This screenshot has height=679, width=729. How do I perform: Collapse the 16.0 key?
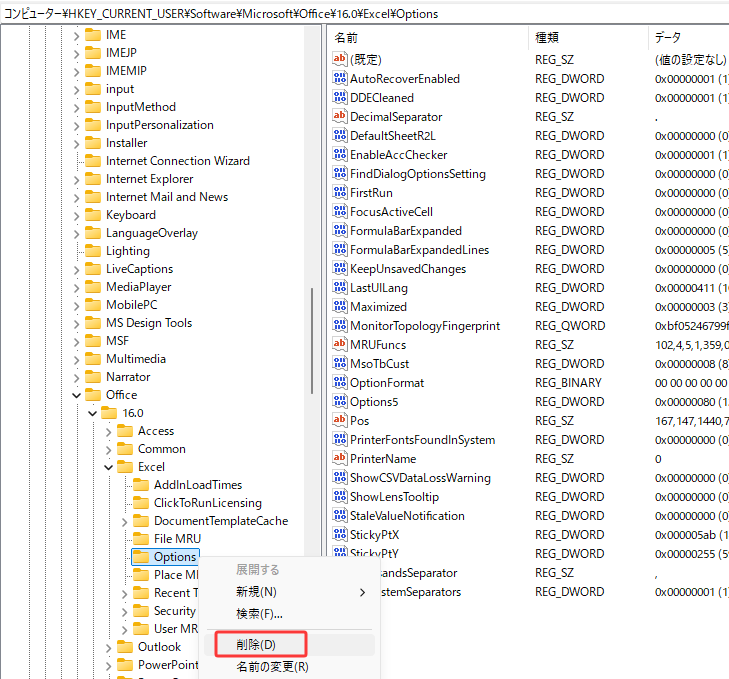tap(93, 413)
